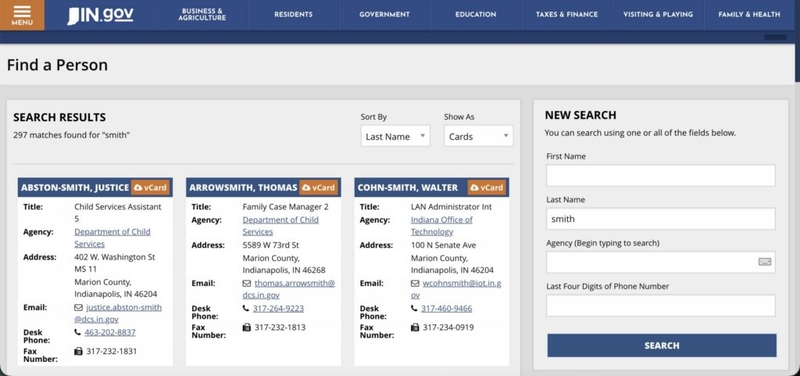Image resolution: width=800 pixels, height=376 pixels.
Task: Click 'Child Services Assistant 5' title text
Action: click(x=118, y=213)
